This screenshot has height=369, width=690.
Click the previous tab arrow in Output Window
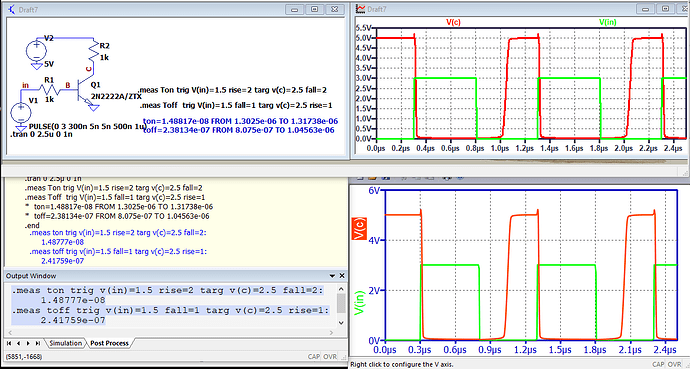click(18, 343)
